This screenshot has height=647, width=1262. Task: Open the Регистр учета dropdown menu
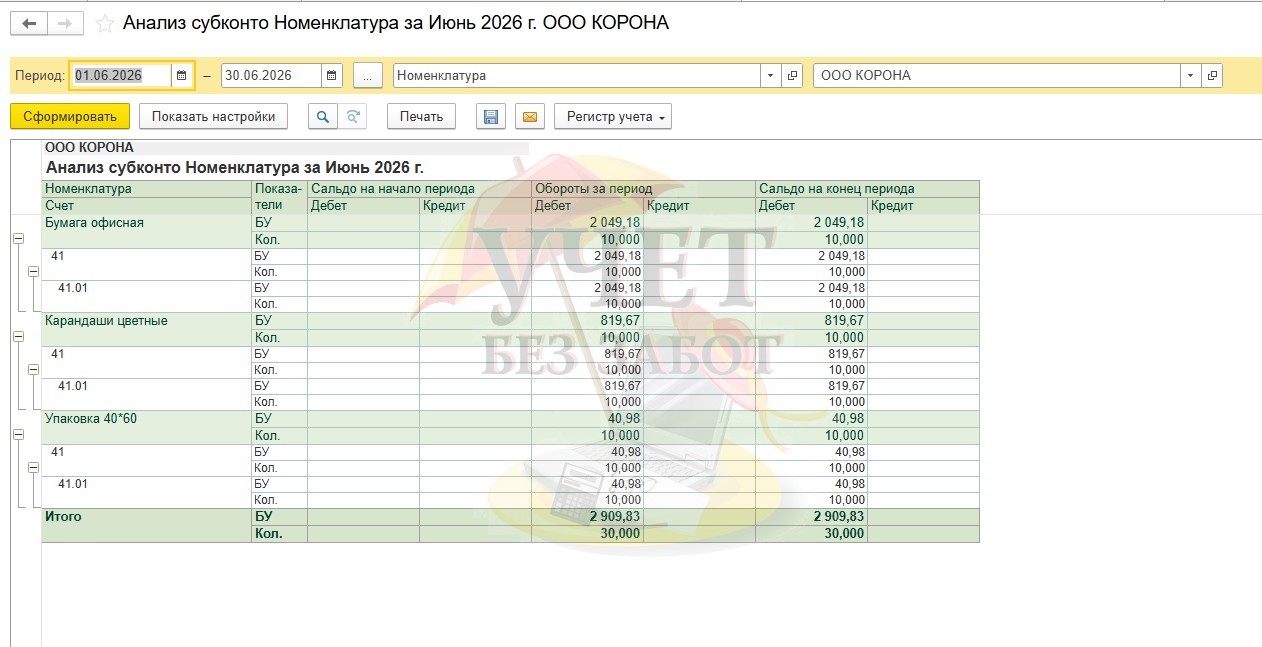(x=613, y=117)
